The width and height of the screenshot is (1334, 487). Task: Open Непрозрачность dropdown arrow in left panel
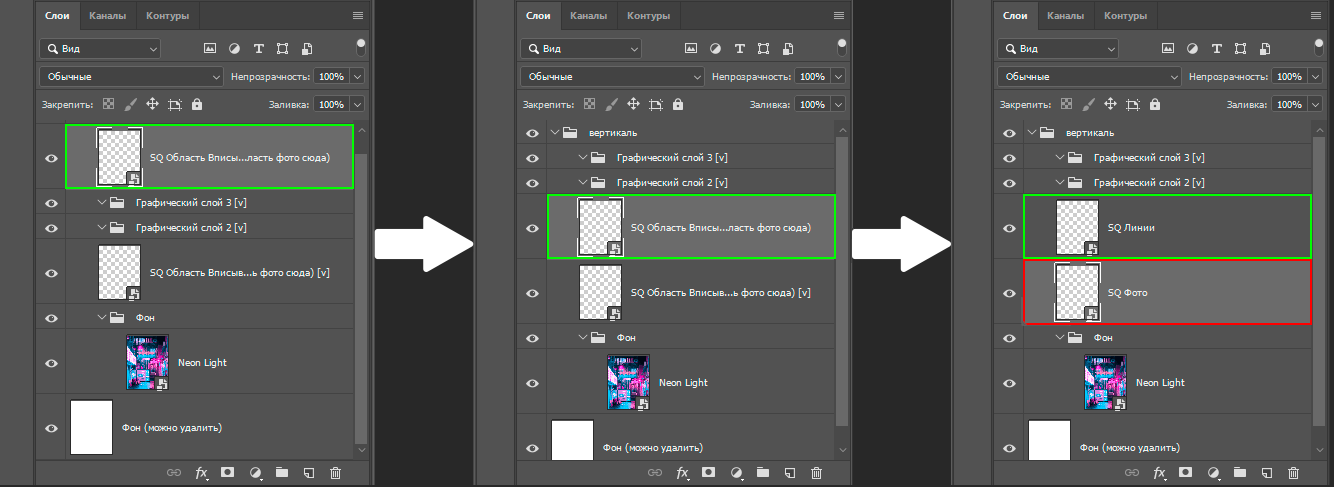pos(358,76)
